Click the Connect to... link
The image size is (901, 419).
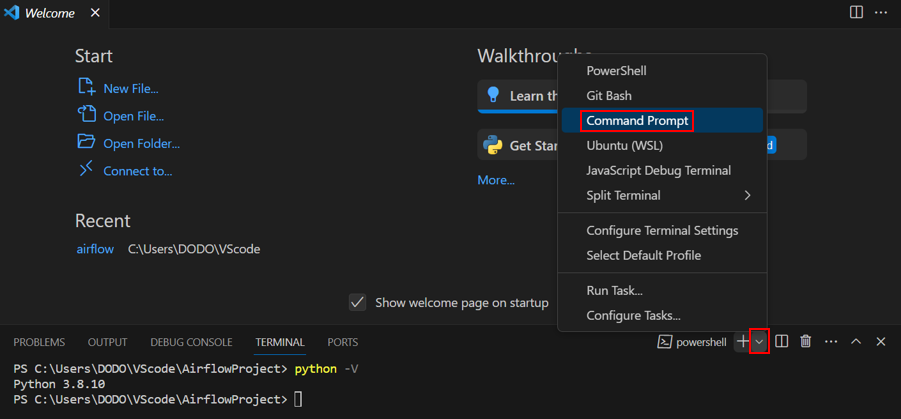(138, 171)
